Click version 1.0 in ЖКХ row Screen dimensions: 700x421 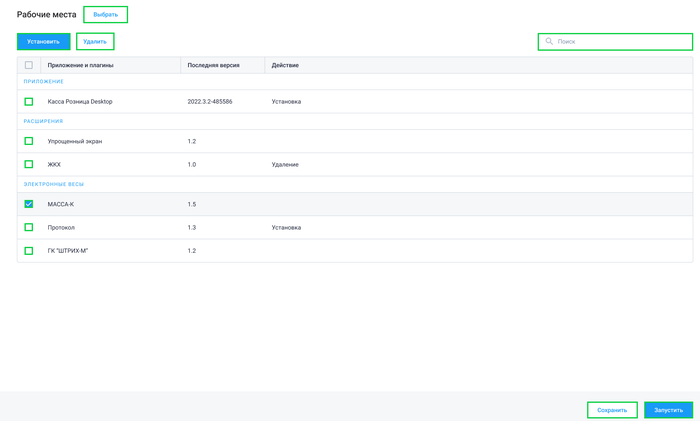click(x=192, y=164)
